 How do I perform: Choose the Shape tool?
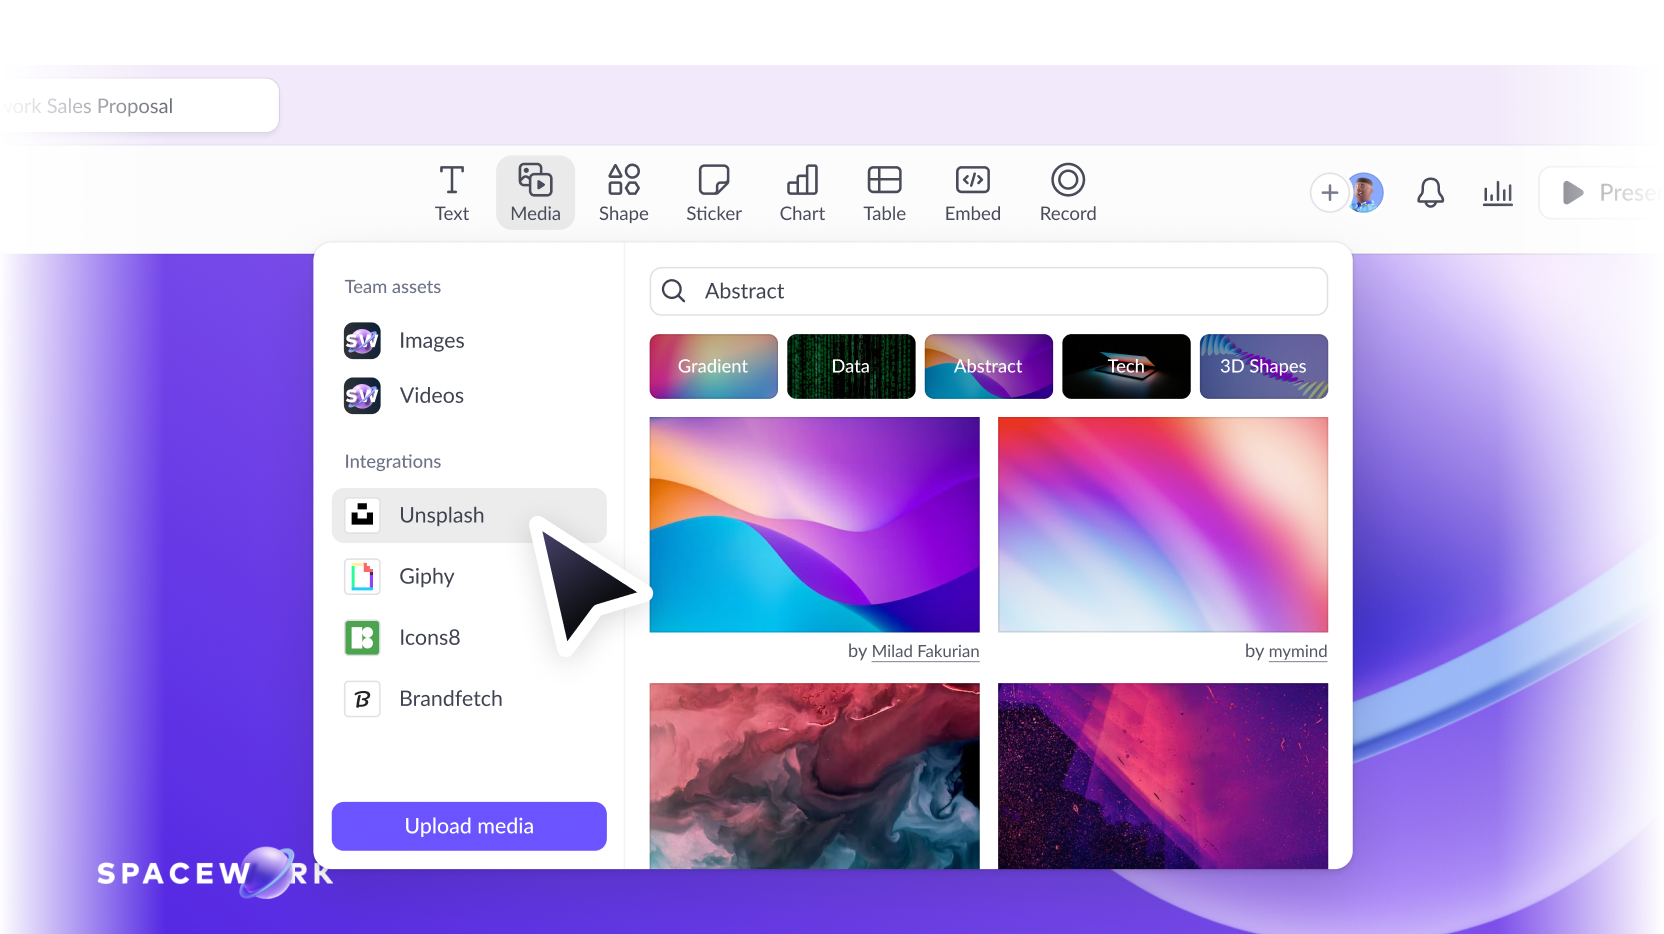[x=623, y=193]
